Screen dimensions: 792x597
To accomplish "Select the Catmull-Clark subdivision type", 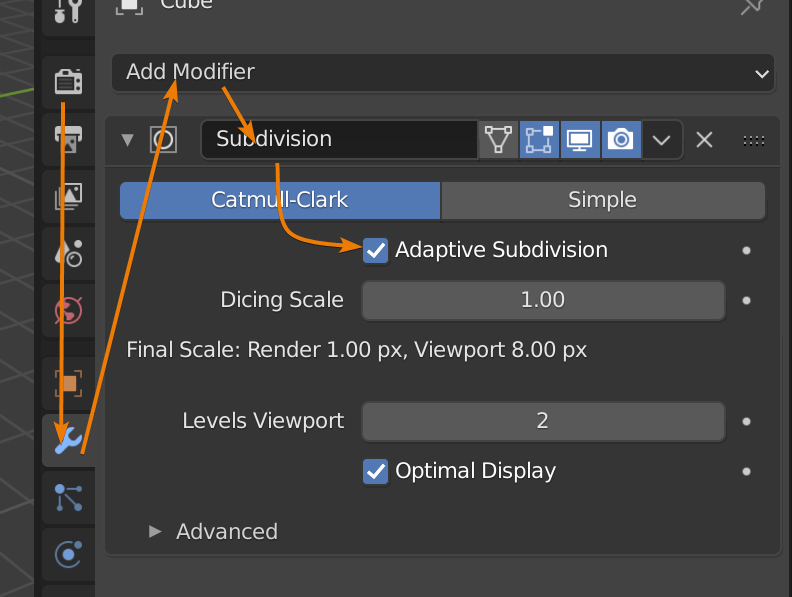I will click(280, 200).
